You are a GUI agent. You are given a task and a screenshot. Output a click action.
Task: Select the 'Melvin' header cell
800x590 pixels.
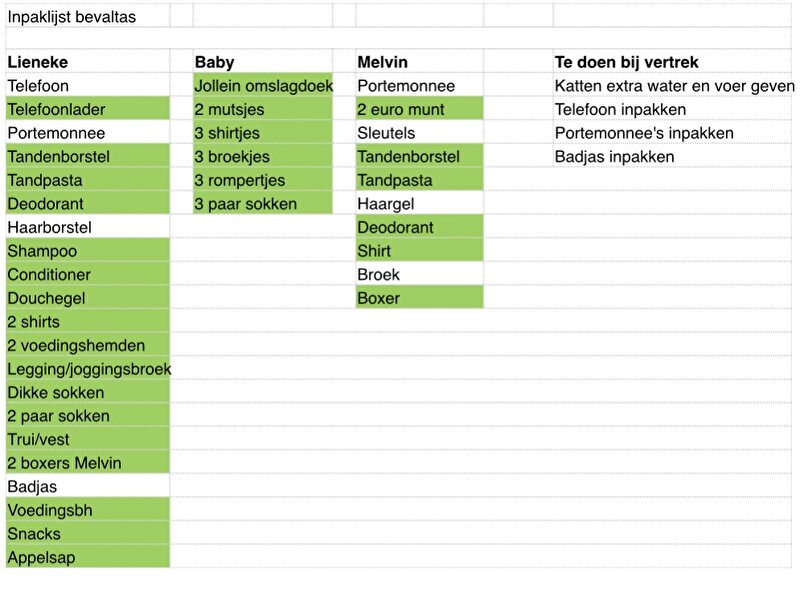pyautogui.click(x=419, y=62)
